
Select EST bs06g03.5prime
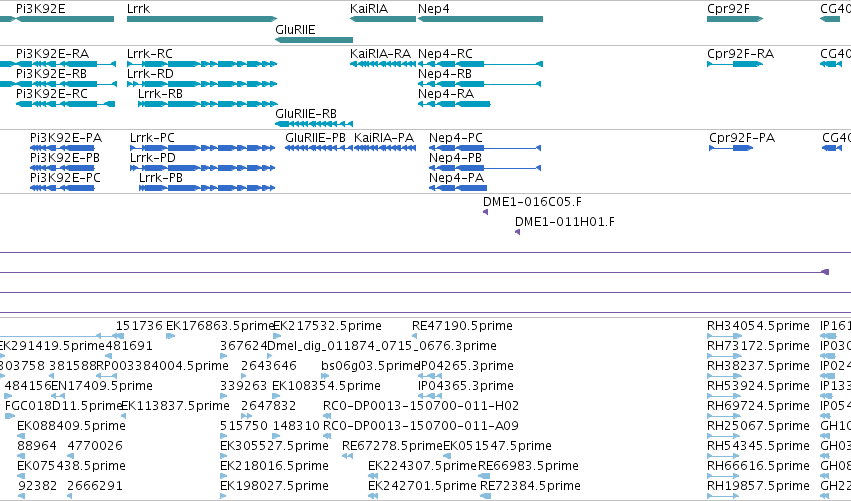[x=326, y=376]
